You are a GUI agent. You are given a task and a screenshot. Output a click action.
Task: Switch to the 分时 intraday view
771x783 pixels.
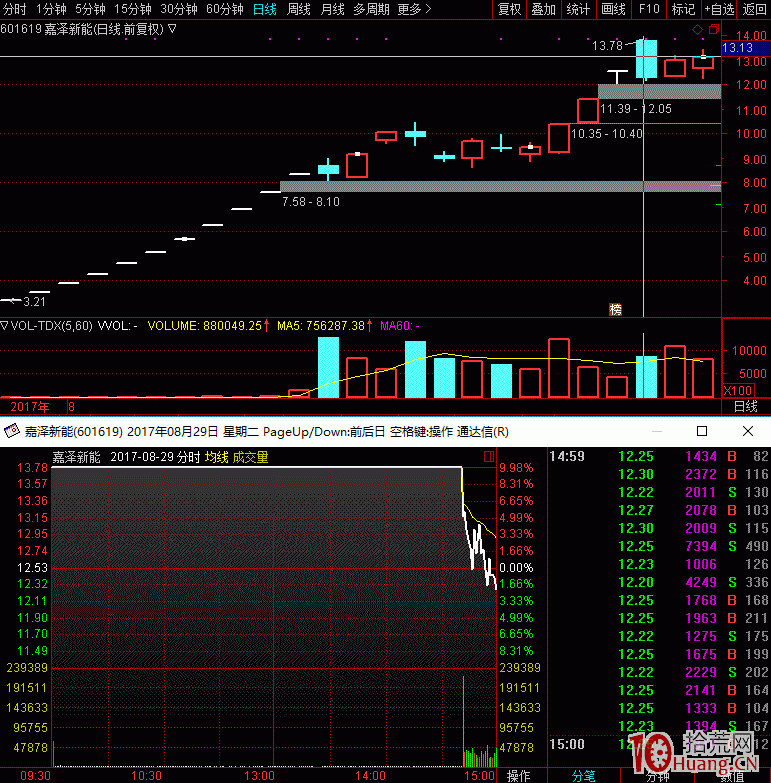14,9
